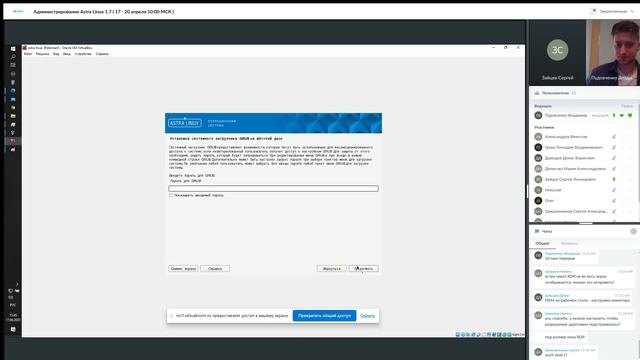Click the black avatar in the Олег row
The image size is (640, 360).
click(x=538, y=200)
